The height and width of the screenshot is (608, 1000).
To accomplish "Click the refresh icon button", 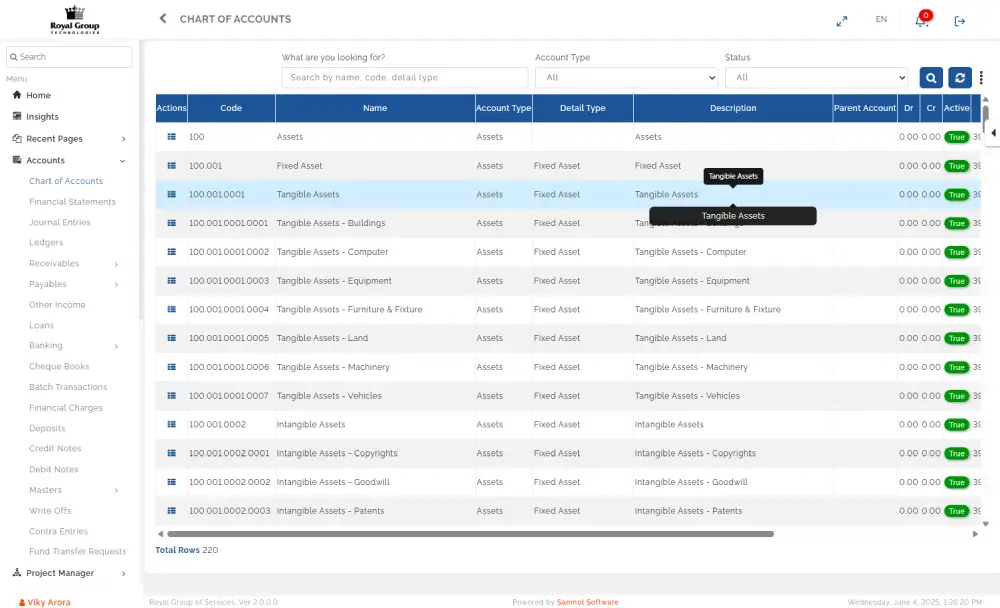I will [x=959, y=78].
